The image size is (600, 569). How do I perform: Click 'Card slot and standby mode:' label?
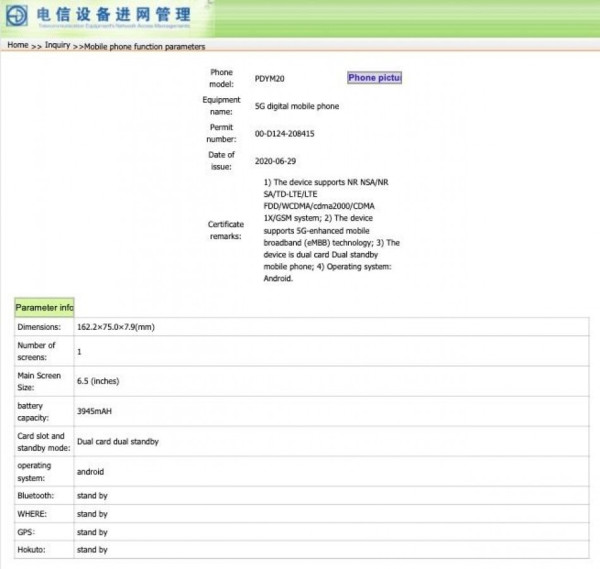pyautogui.click(x=44, y=442)
